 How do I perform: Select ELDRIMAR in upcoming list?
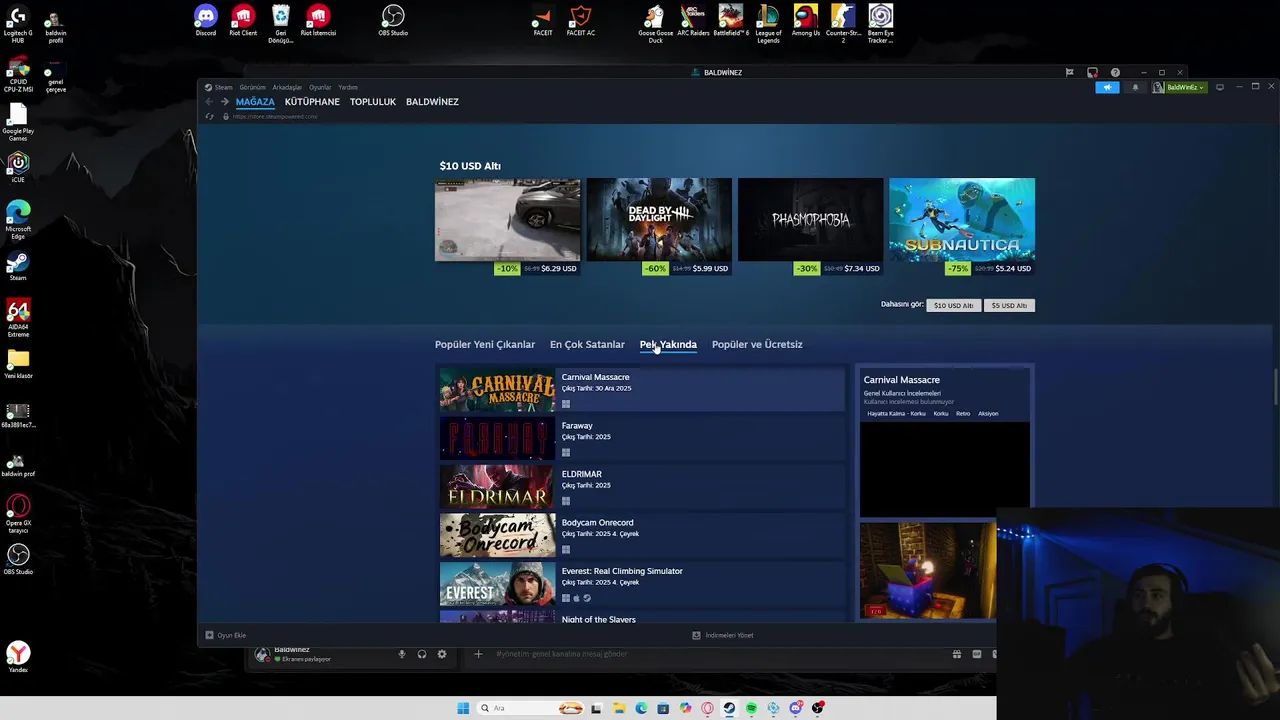642,486
